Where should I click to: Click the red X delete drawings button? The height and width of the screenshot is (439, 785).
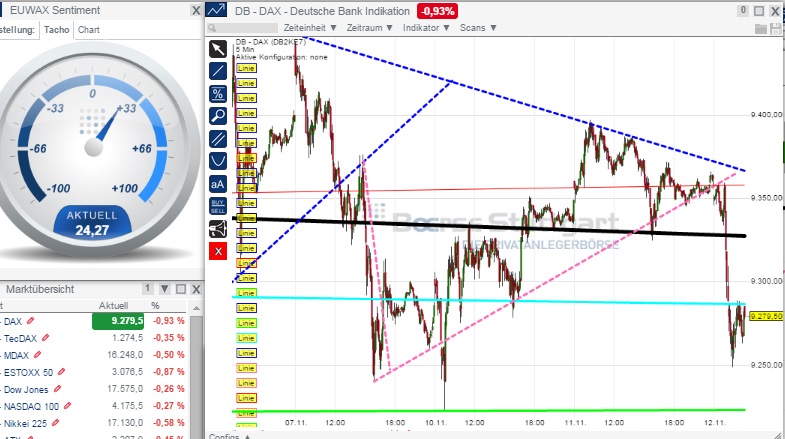pos(218,251)
